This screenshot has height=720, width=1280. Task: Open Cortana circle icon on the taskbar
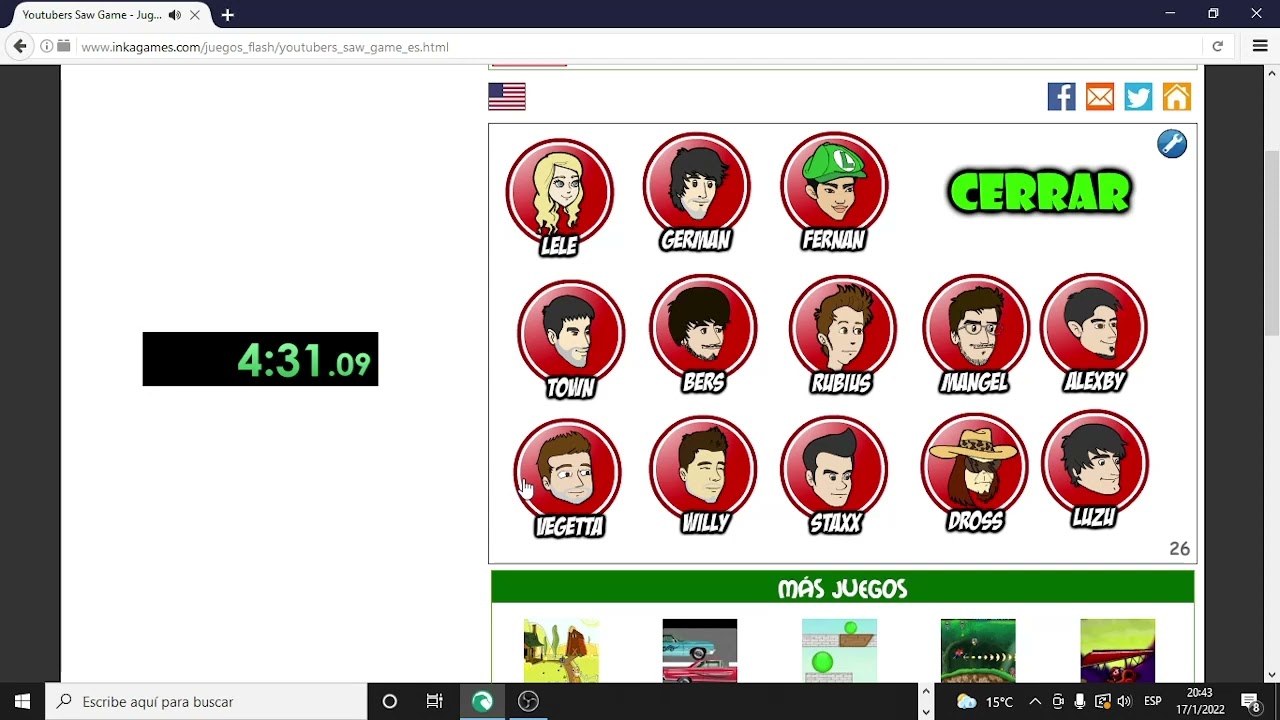point(390,701)
